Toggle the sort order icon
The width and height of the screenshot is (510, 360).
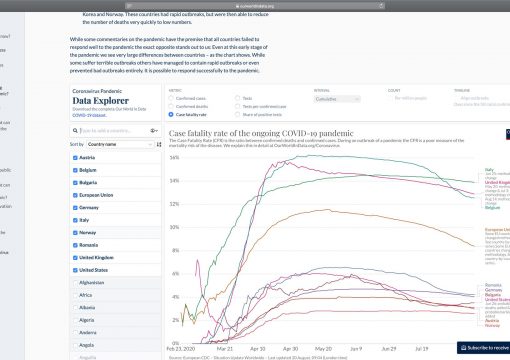(159, 144)
